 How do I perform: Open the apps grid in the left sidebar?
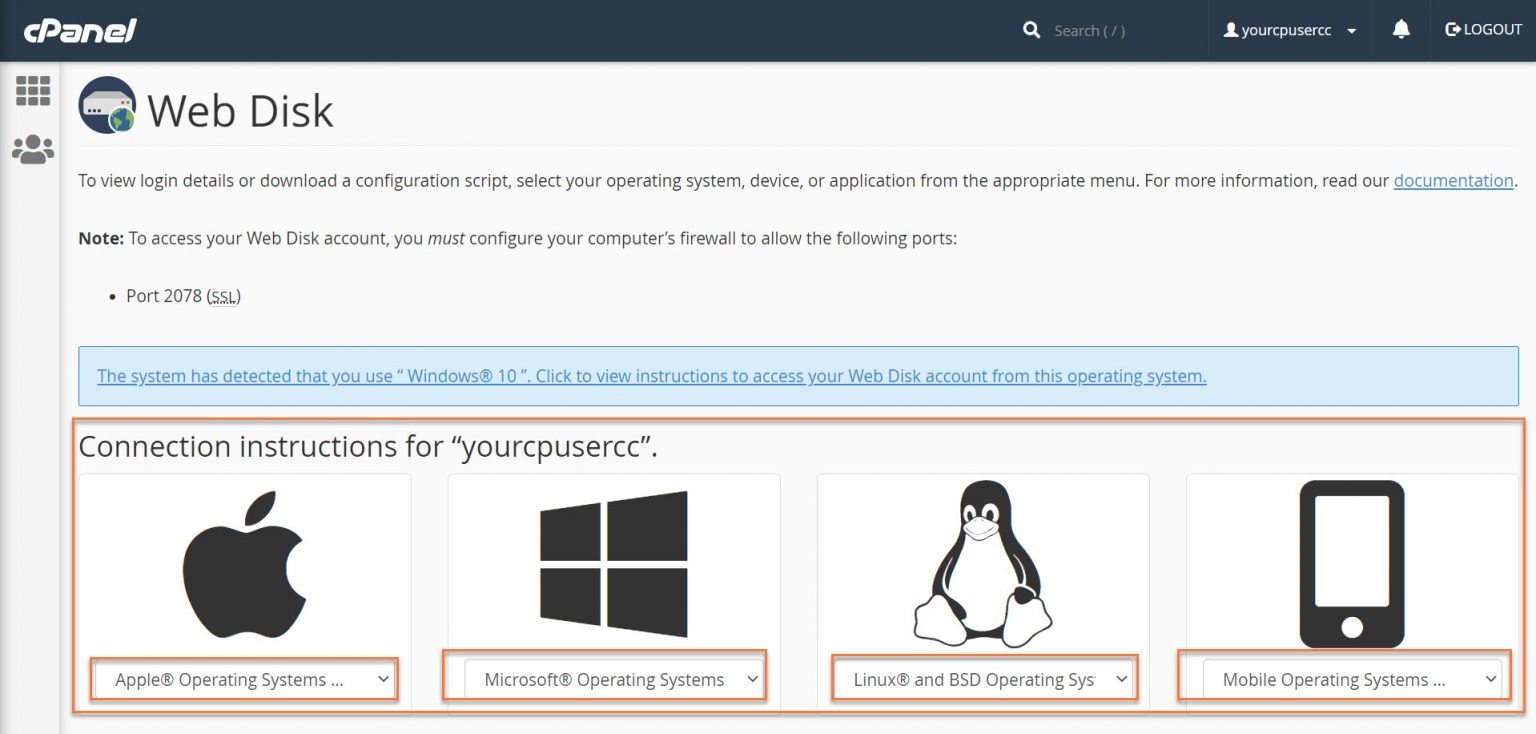point(33,91)
